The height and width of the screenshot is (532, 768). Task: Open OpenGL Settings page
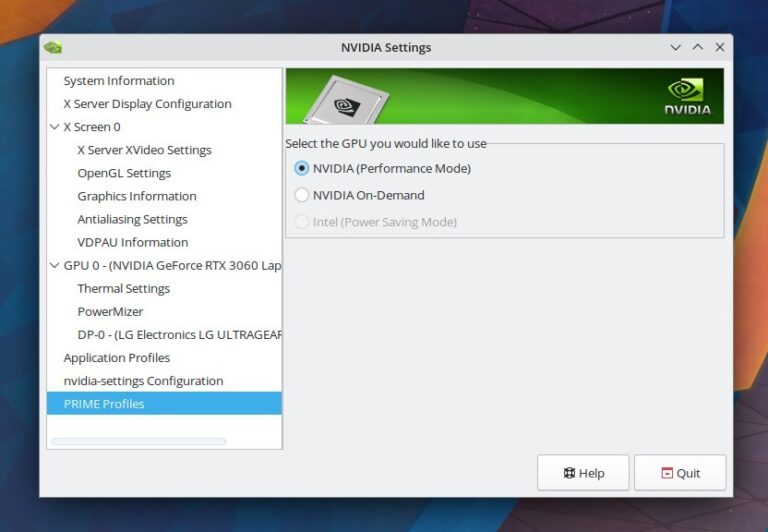[x=124, y=173]
